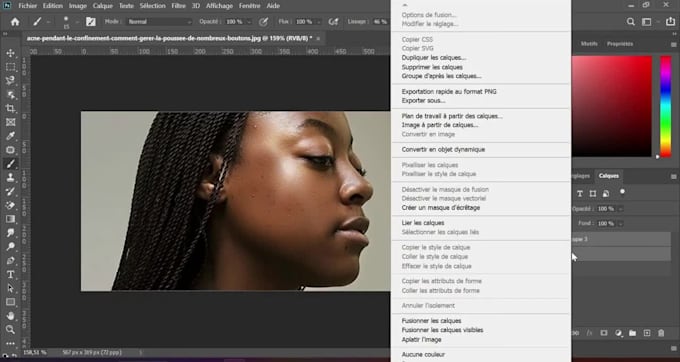
Task: Select the Clone Stamp tool
Action: 10,178
